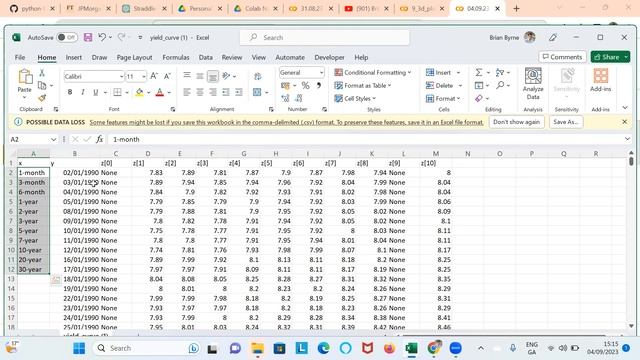
Task: Click the data loss warning link
Action: coord(286,122)
